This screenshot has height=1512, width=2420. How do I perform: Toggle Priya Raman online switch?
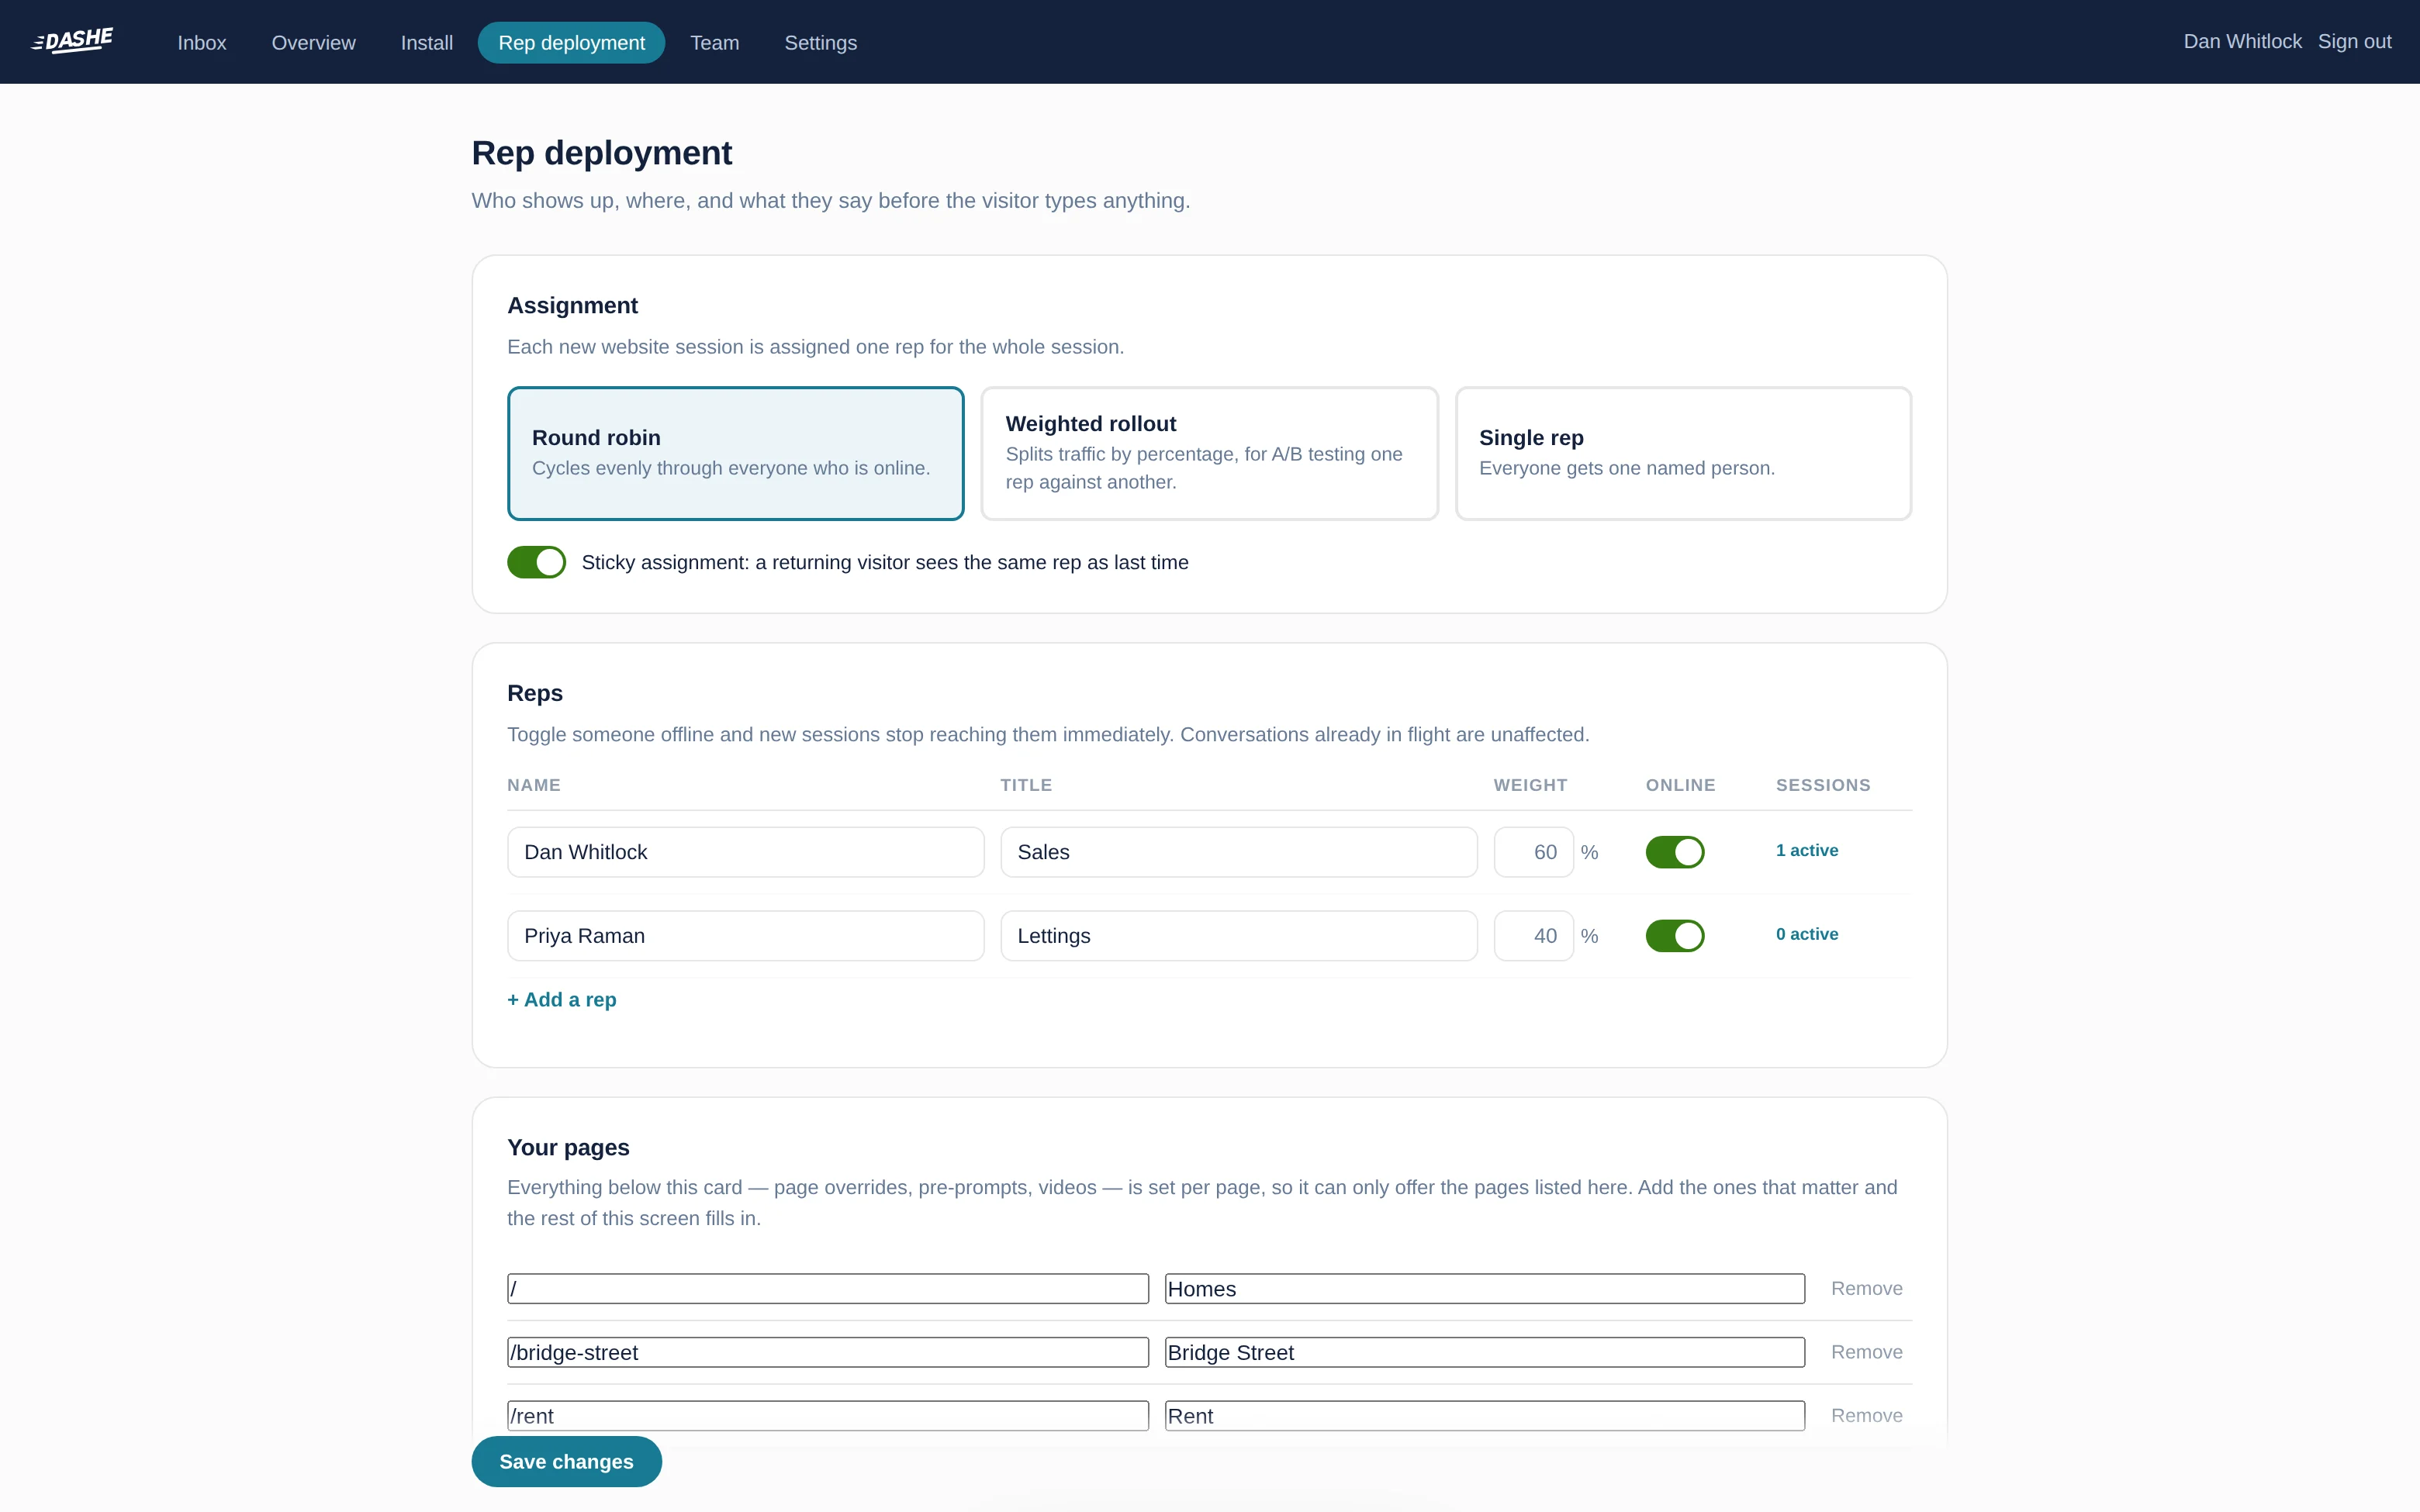coord(1675,936)
